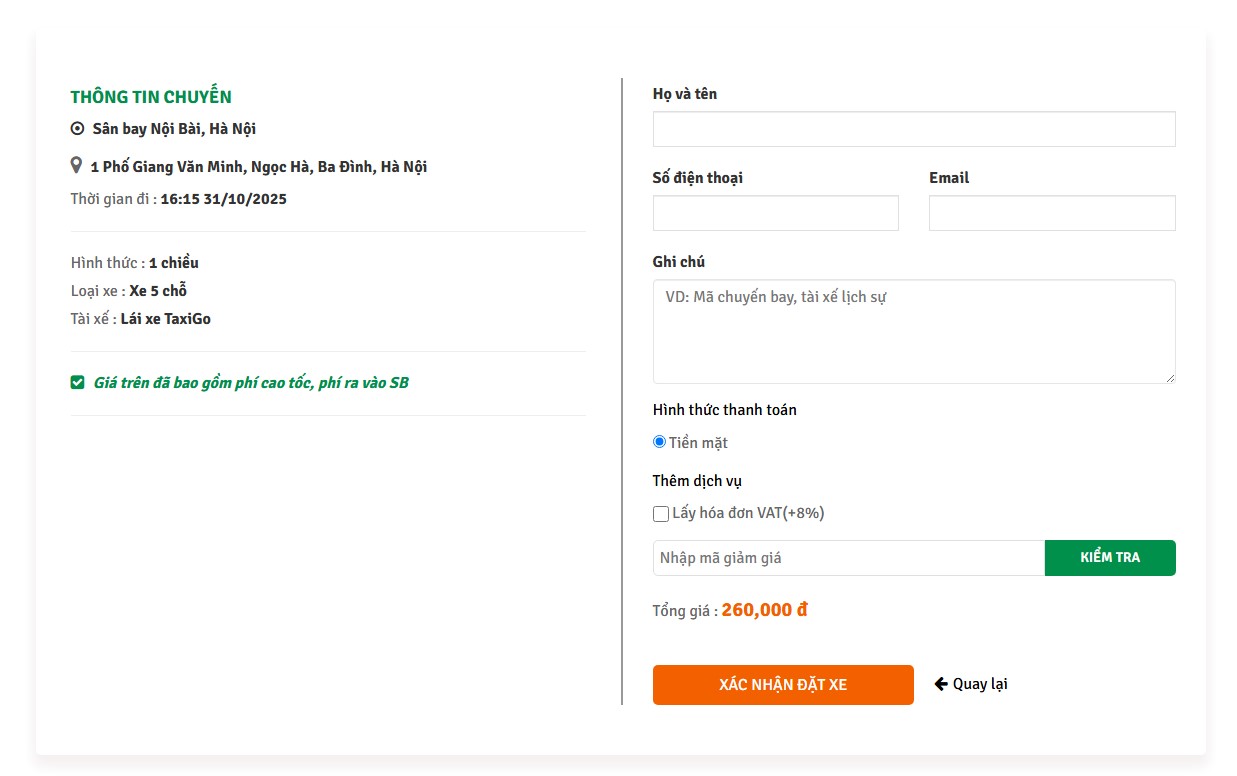This screenshot has height=776, width=1237.
Task: Click the back arrow icon beside Quay lại
Action: coord(941,684)
